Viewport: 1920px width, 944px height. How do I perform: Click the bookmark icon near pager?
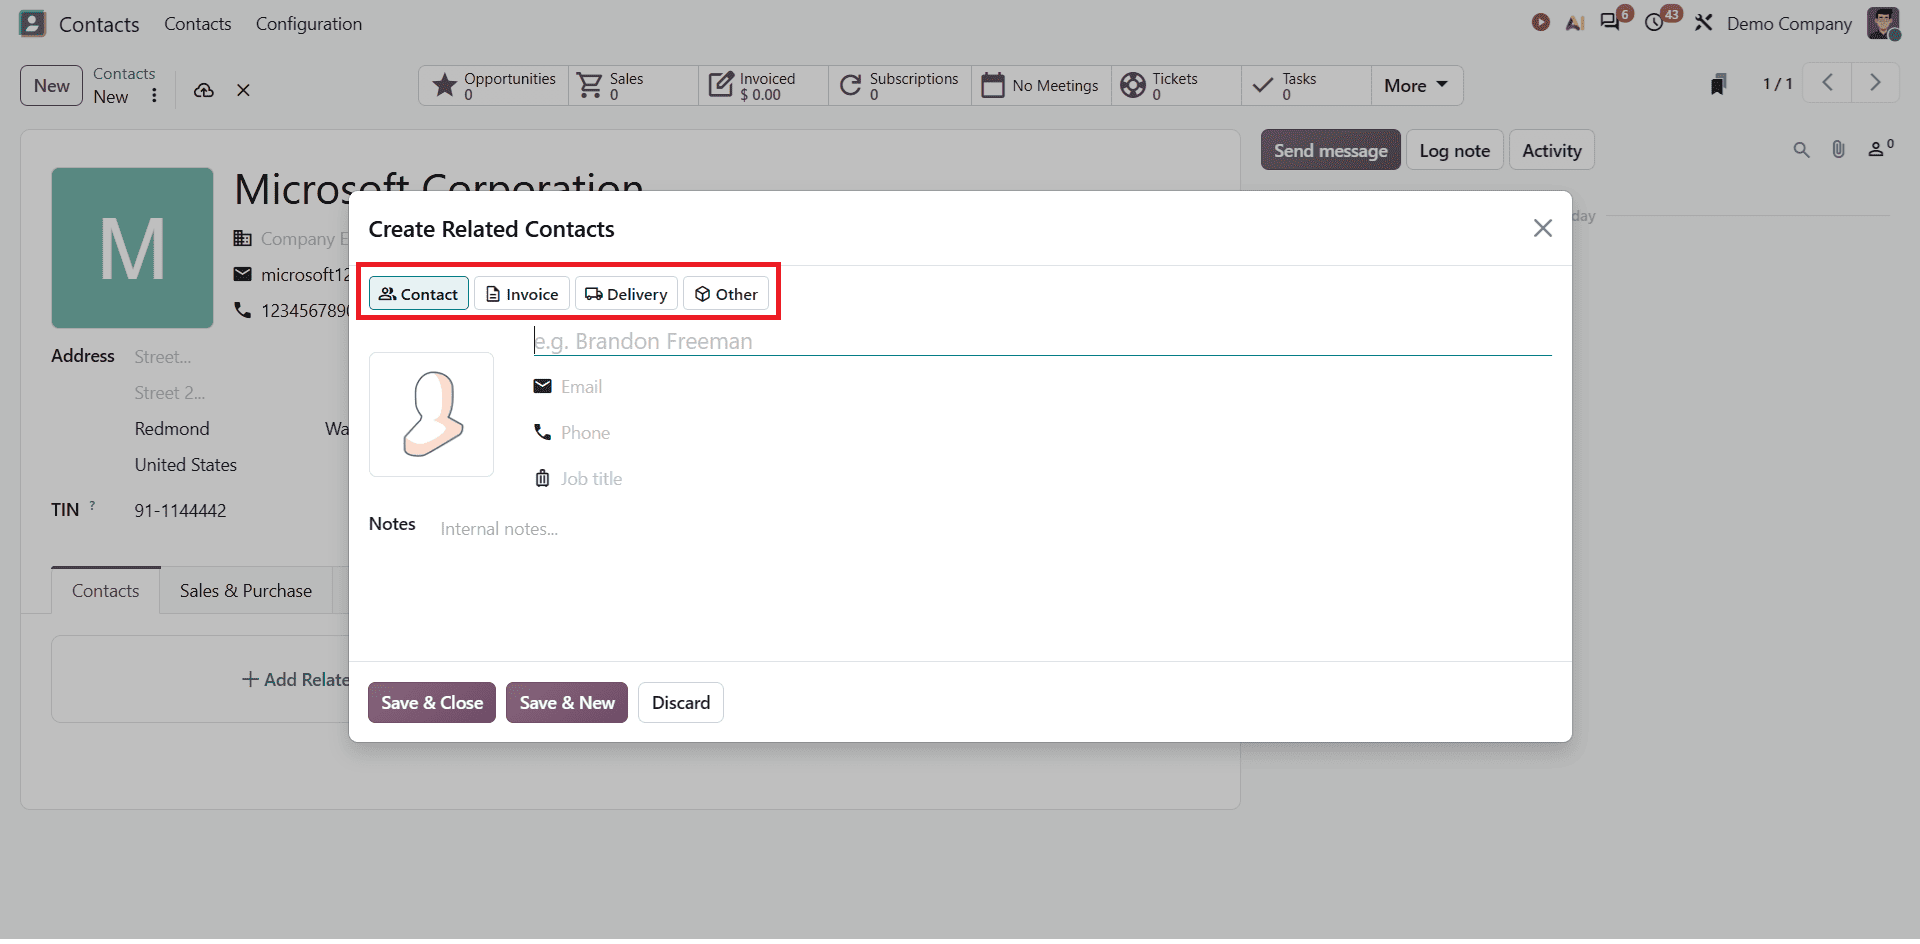[x=1718, y=85]
